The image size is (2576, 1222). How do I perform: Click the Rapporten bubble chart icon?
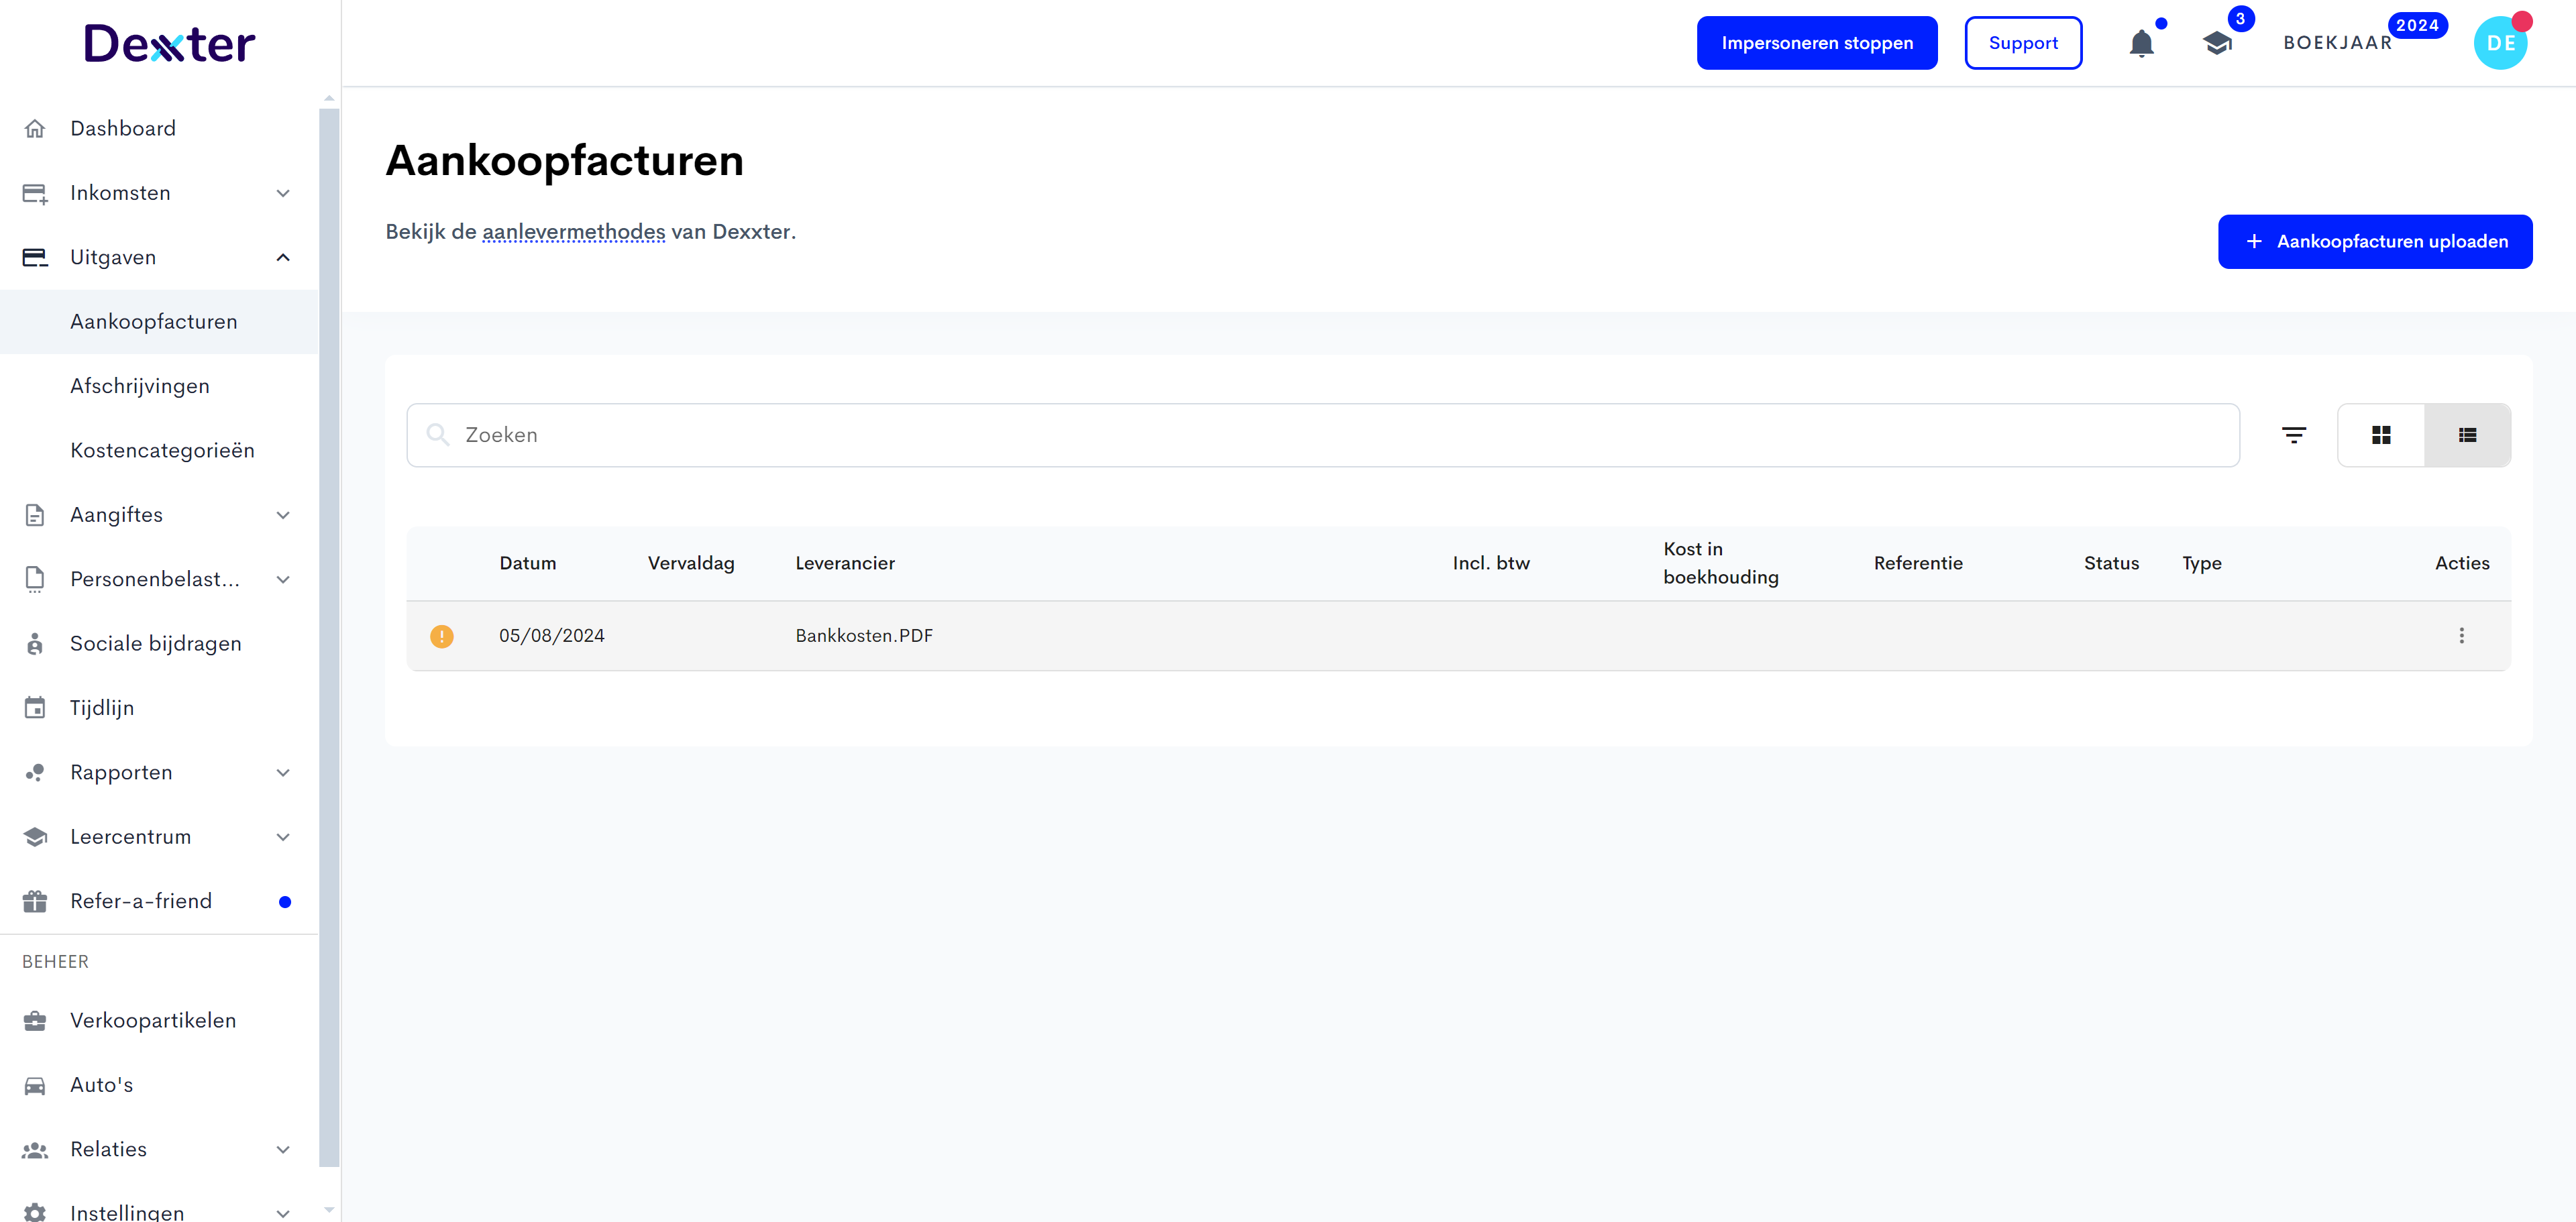(35, 773)
